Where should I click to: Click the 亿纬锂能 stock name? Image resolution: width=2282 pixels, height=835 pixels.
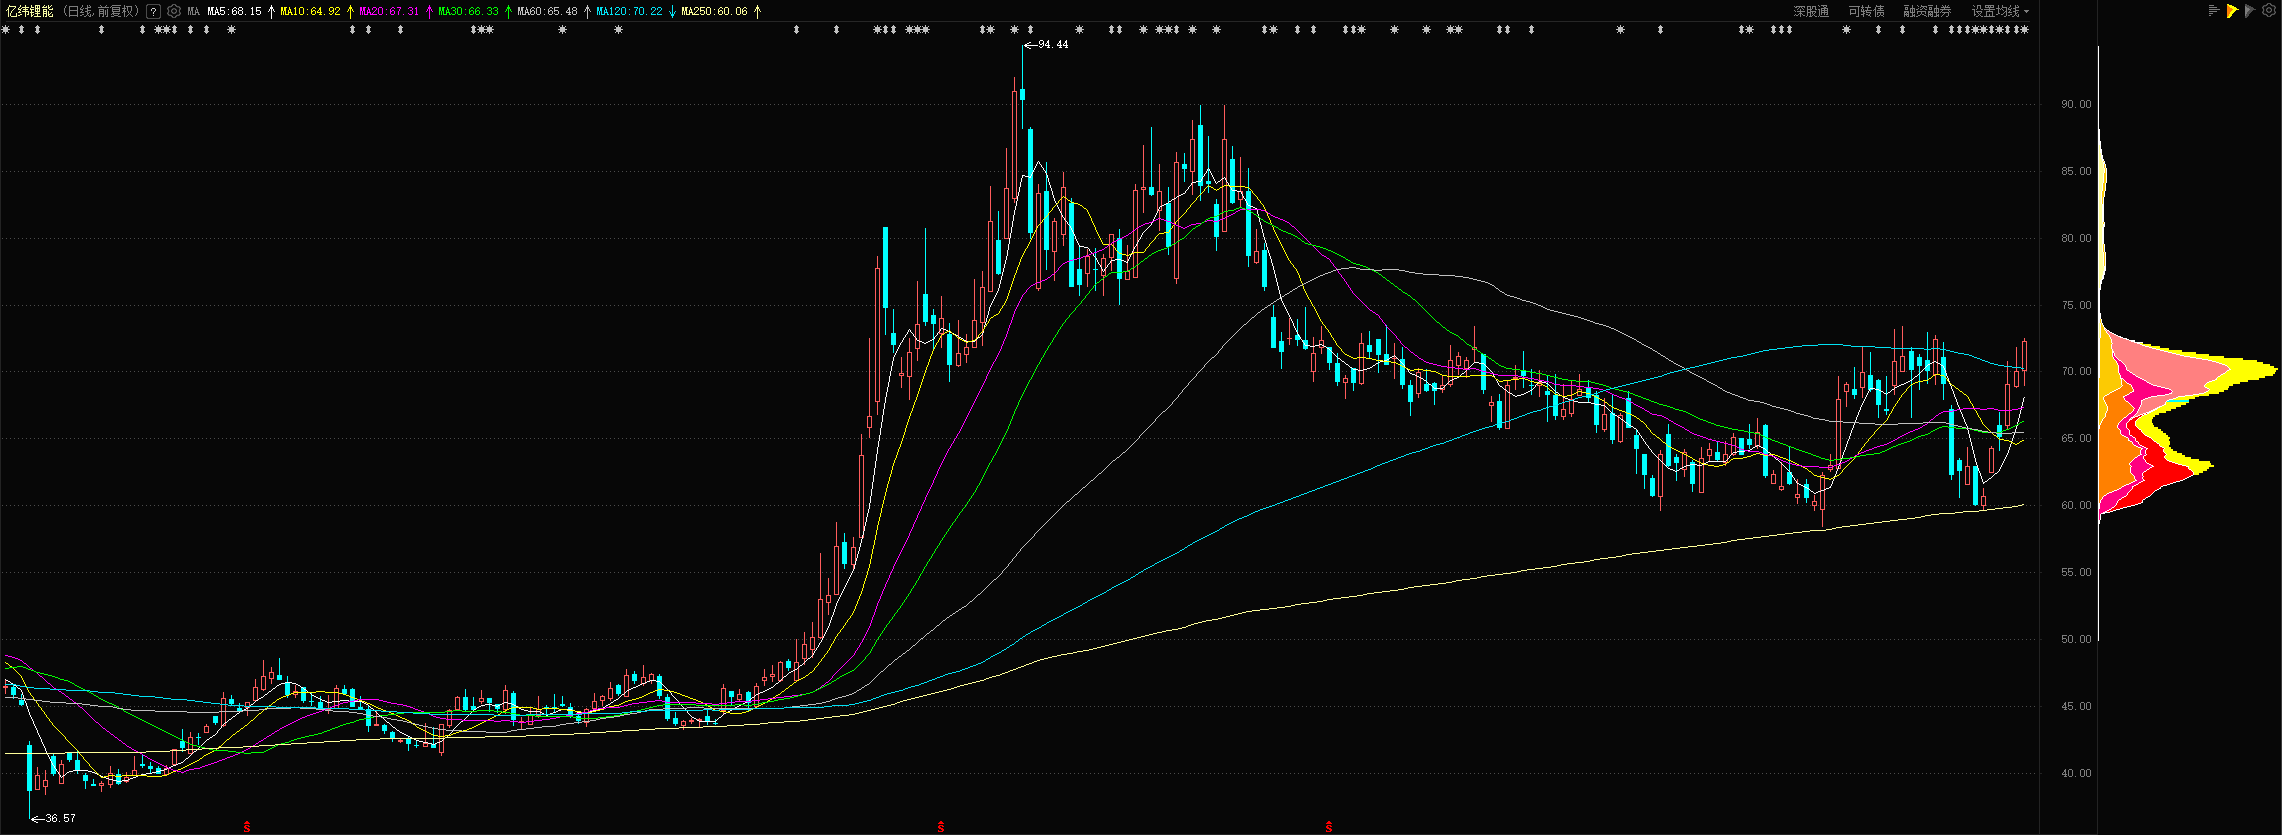click(31, 12)
